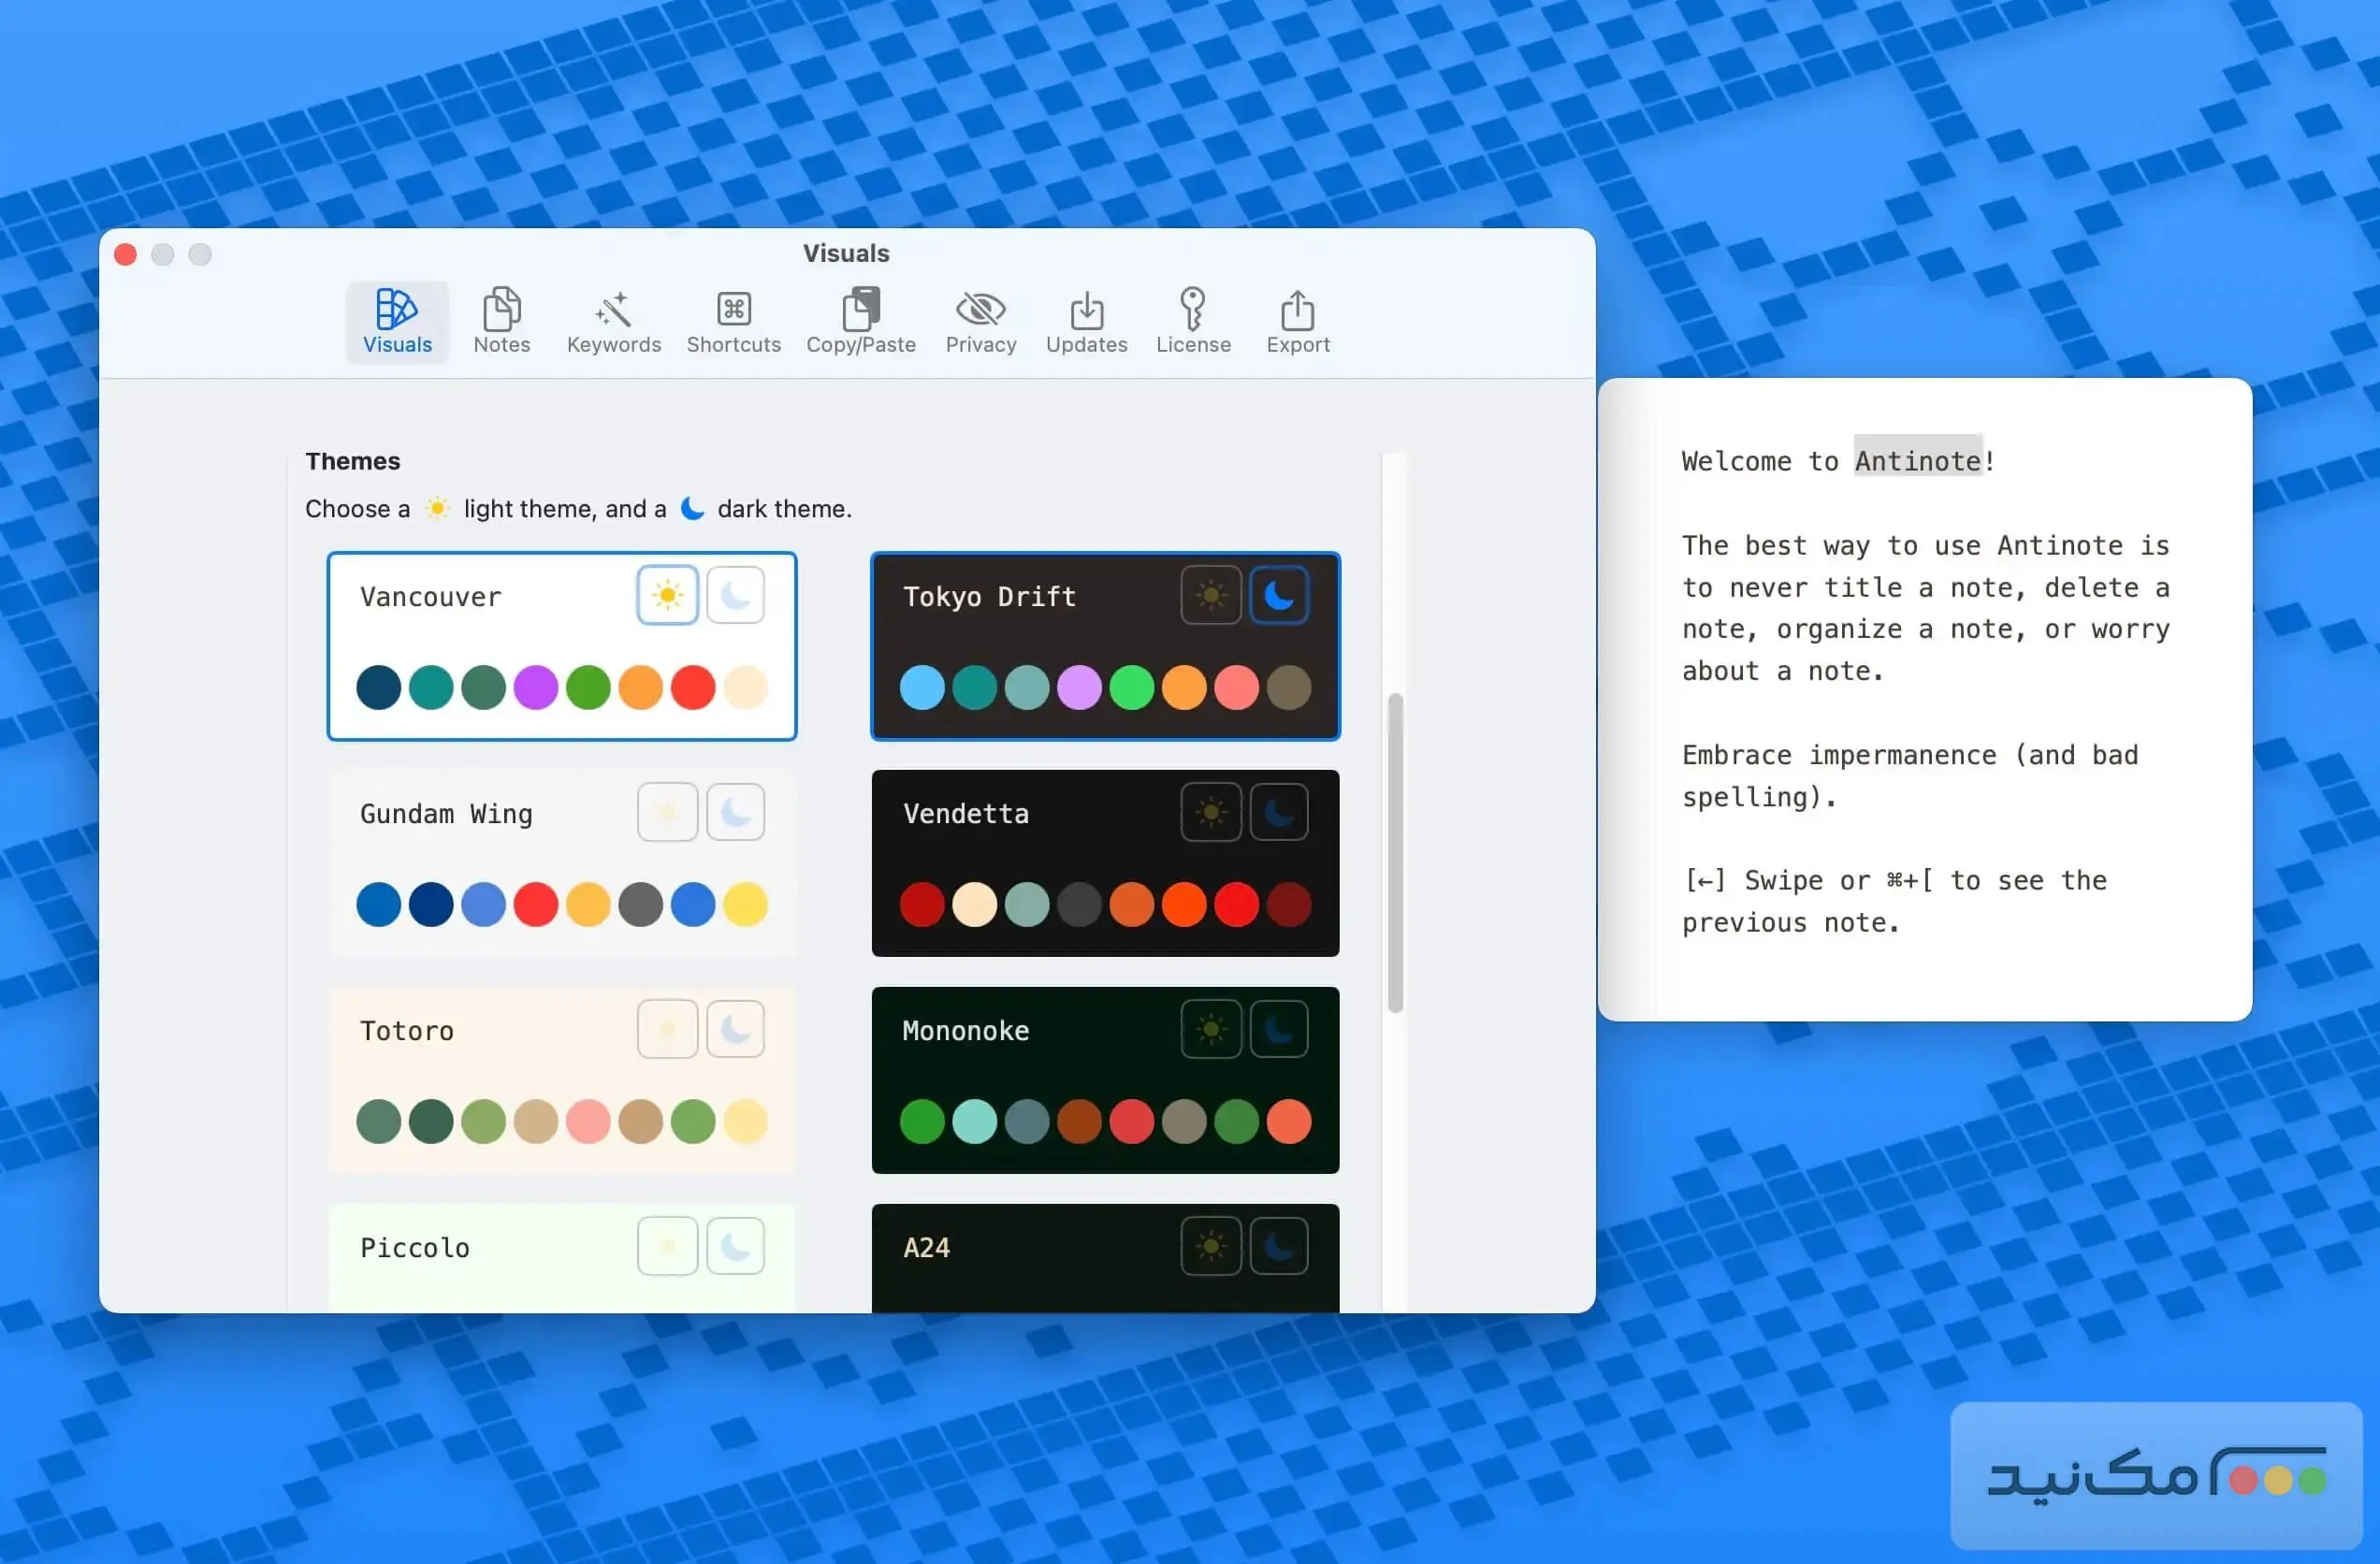The image size is (2380, 1564).
Task: Set Piccolo as dark theme
Action: (735, 1246)
